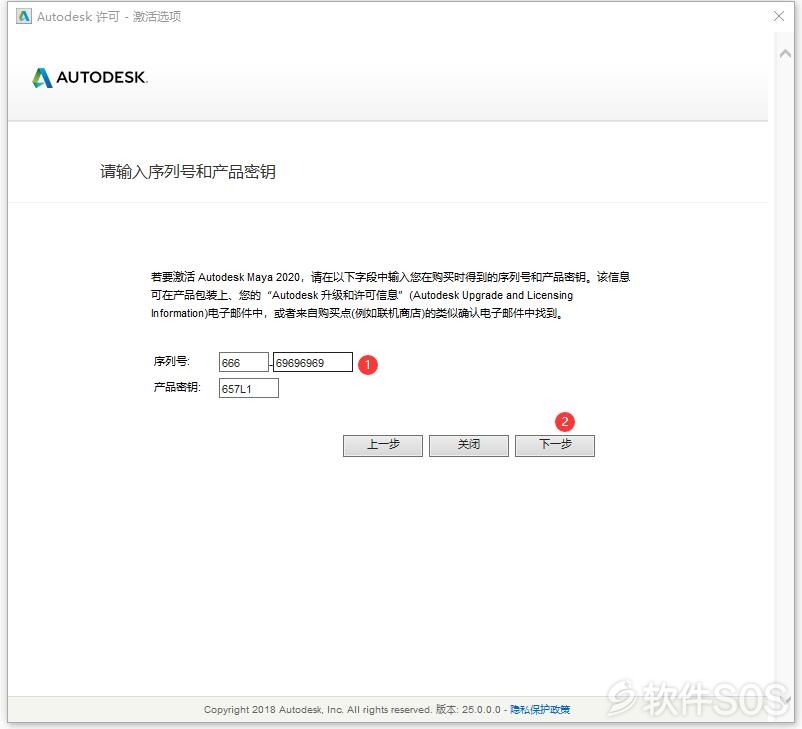Screen dimensions: 802x729
Task: Click the product key field showing 657L1
Action: point(249,388)
